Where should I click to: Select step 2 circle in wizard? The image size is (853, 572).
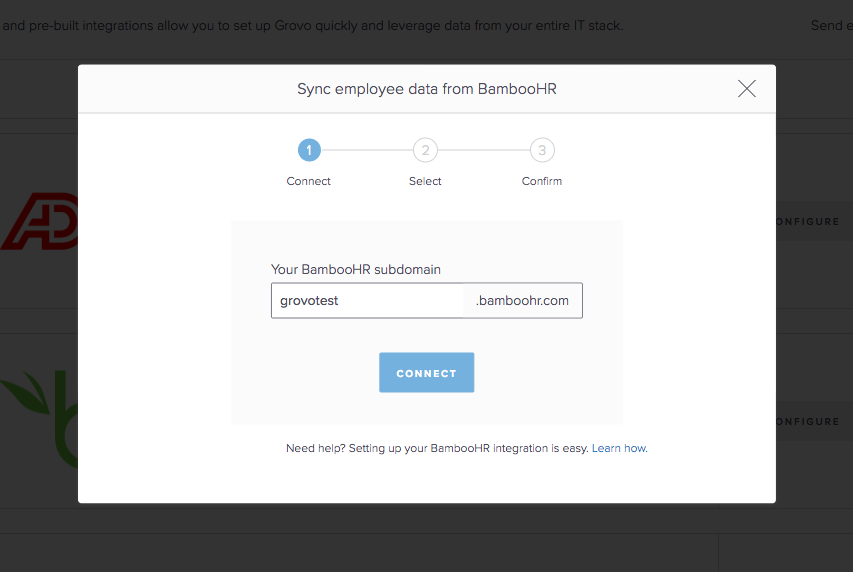click(x=425, y=150)
